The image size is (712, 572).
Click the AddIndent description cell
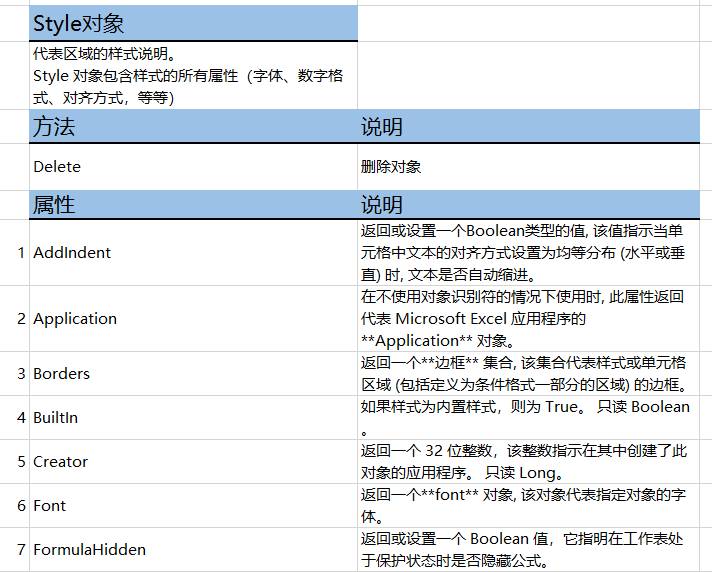[529, 252]
